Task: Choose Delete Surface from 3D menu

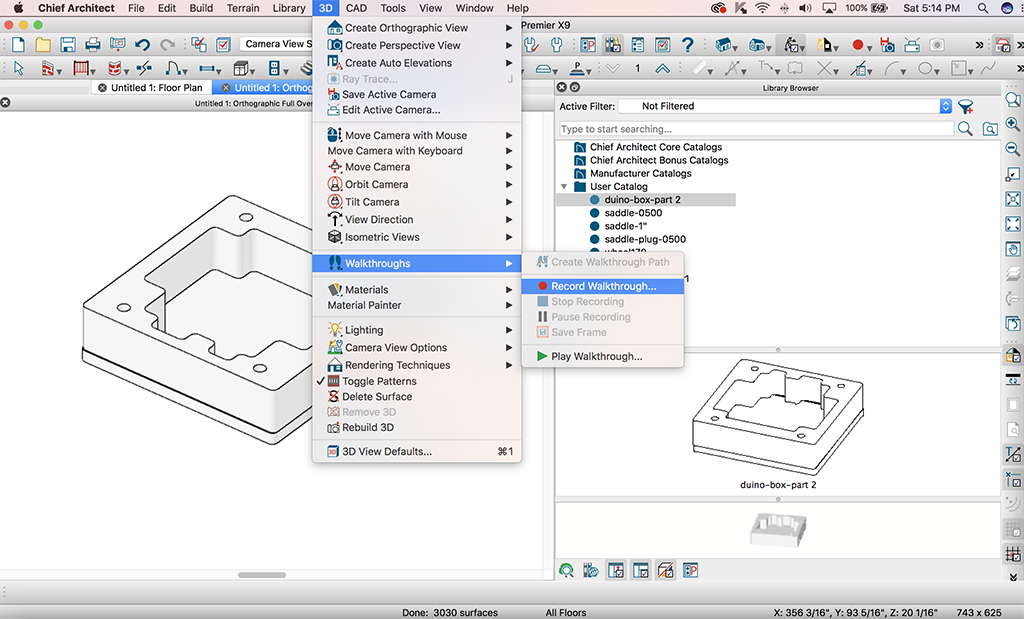Action: 417,396
